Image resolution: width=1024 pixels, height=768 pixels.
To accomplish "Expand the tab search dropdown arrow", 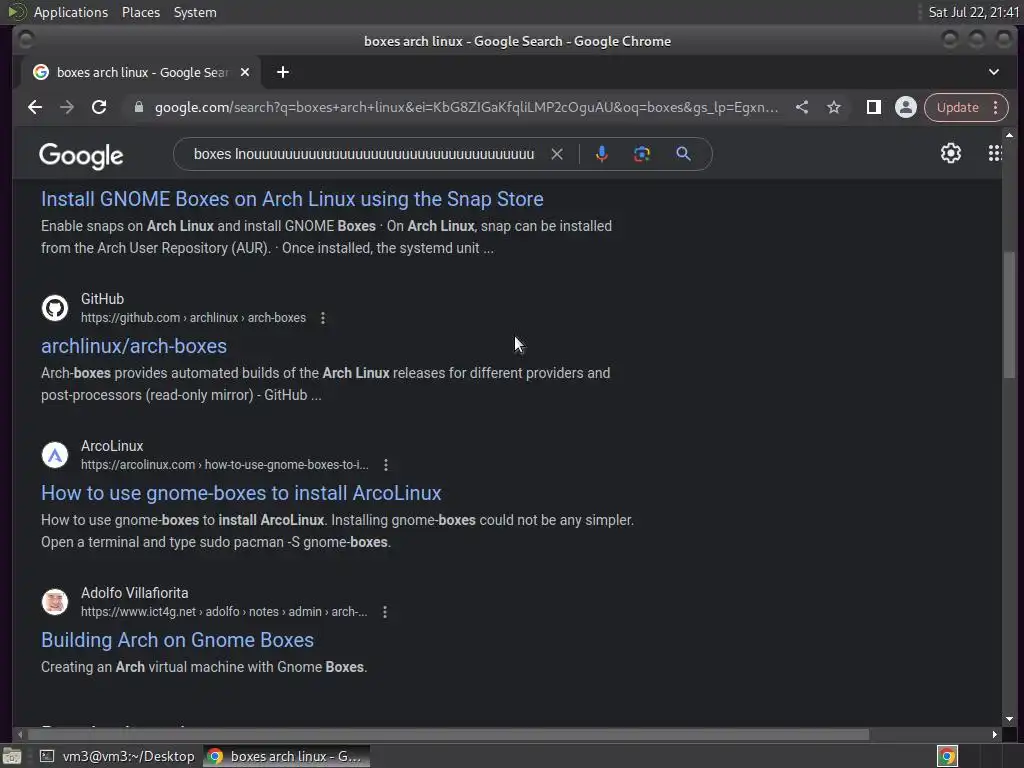I will point(993,72).
